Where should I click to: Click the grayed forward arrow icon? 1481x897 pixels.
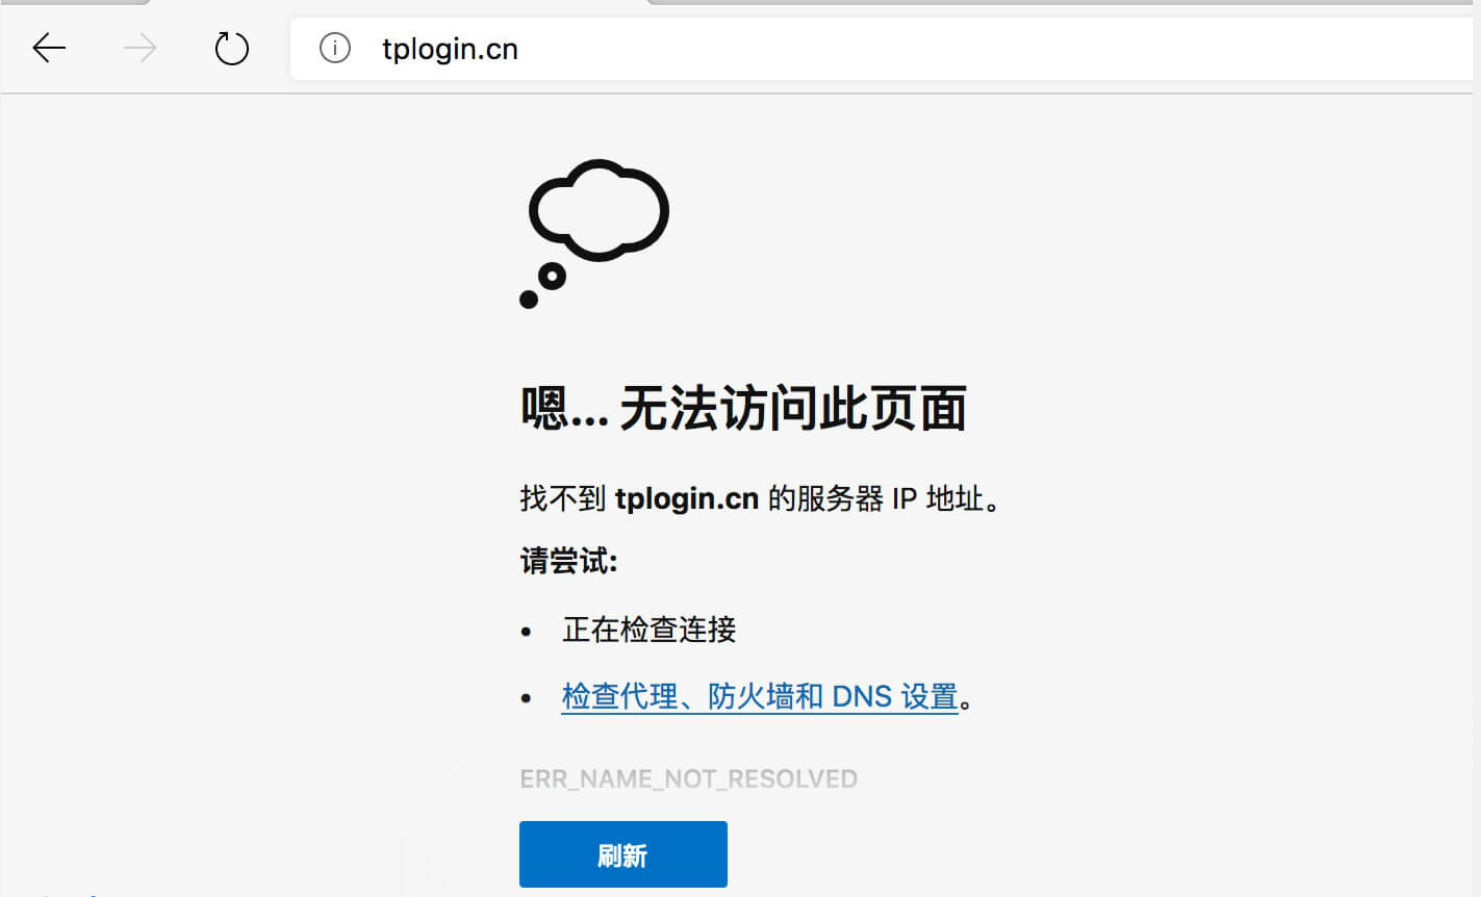pyautogui.click(x=140, y=48)
